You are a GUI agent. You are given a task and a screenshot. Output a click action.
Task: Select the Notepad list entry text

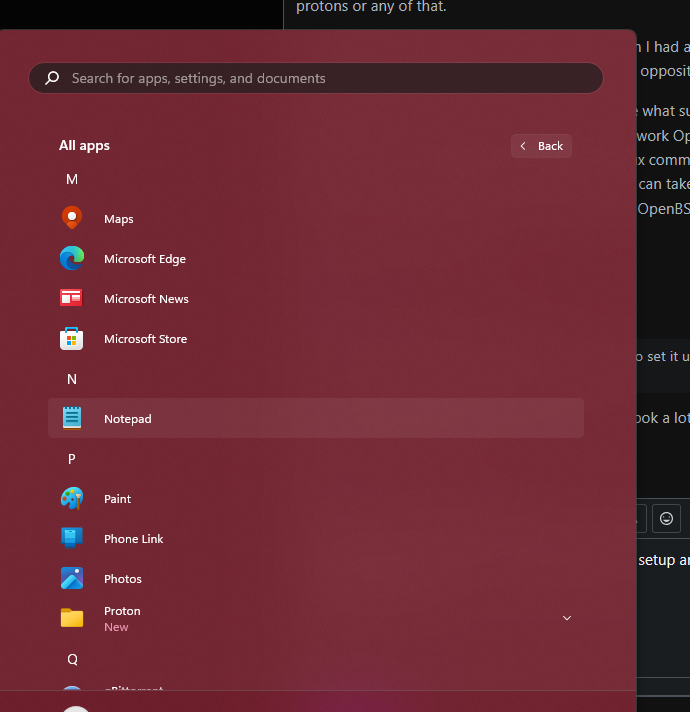[128, 419]
